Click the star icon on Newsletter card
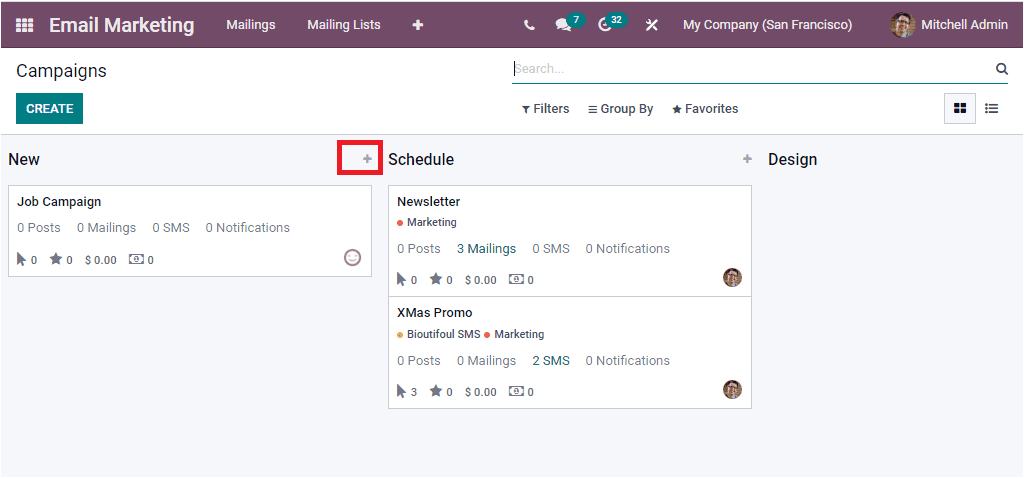Screen dimensions: 1024x478 pos(436,279)
